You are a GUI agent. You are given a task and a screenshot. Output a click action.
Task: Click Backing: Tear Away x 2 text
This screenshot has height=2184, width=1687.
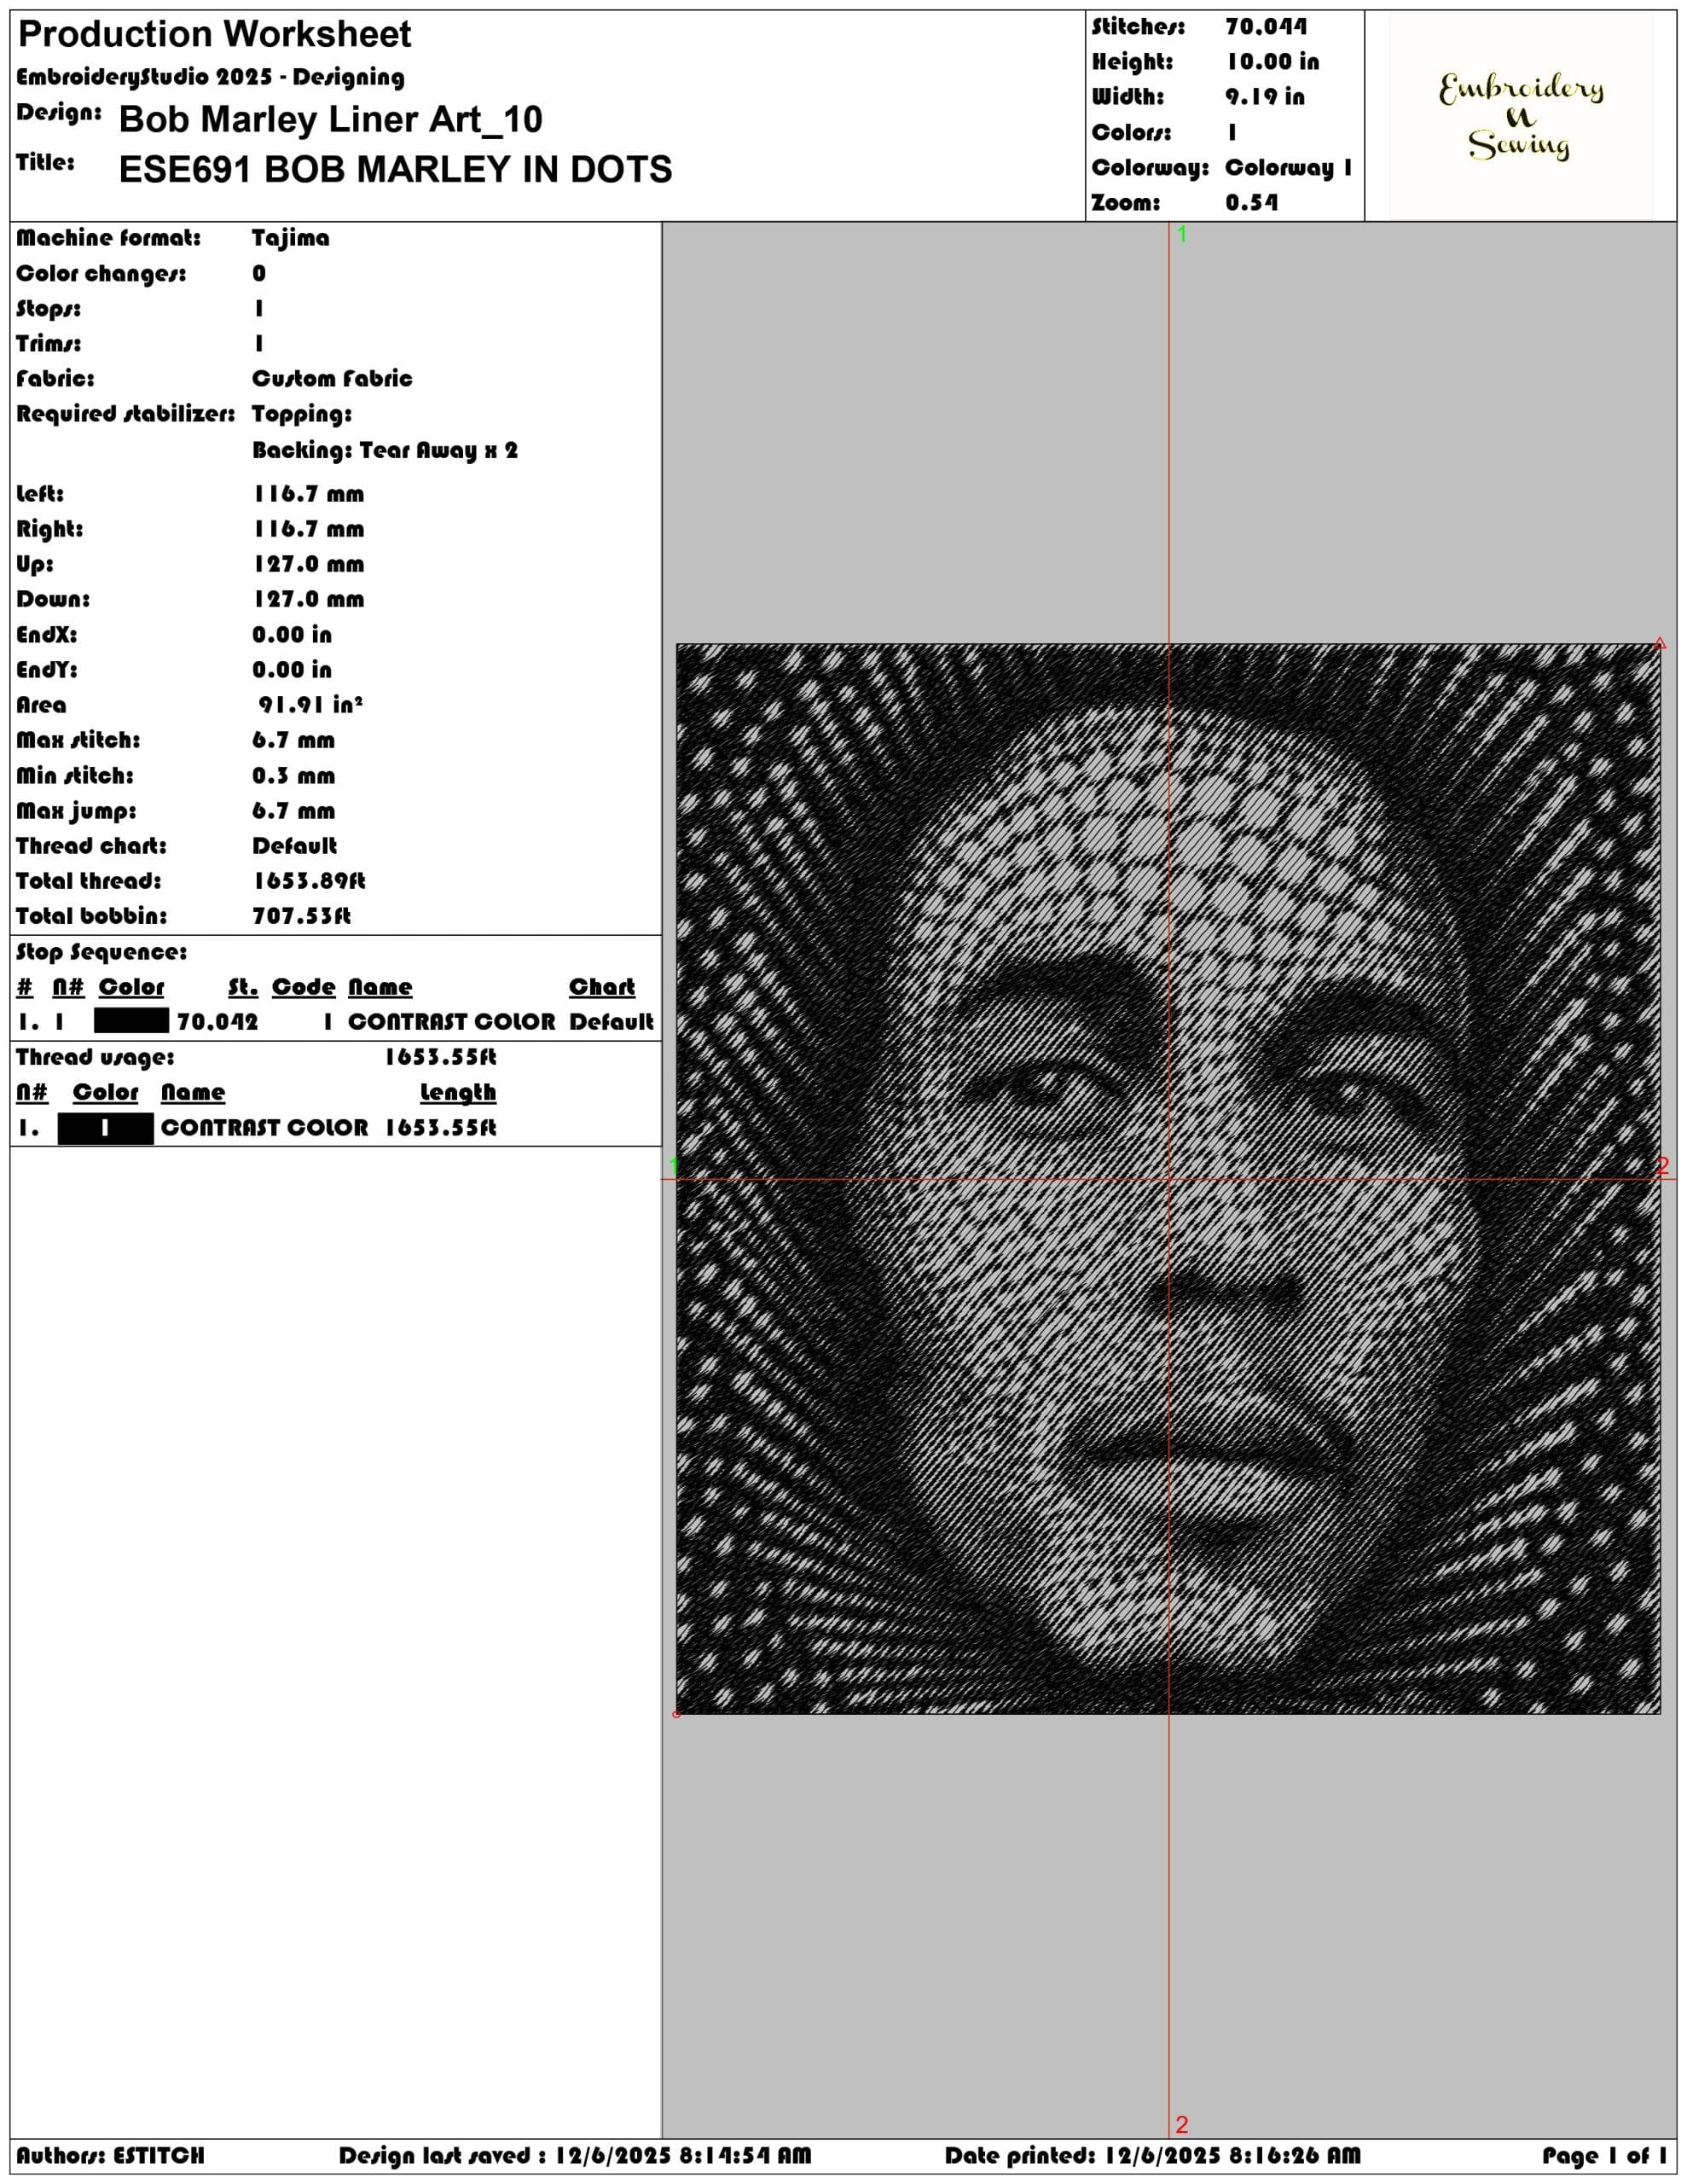(385, 450)
